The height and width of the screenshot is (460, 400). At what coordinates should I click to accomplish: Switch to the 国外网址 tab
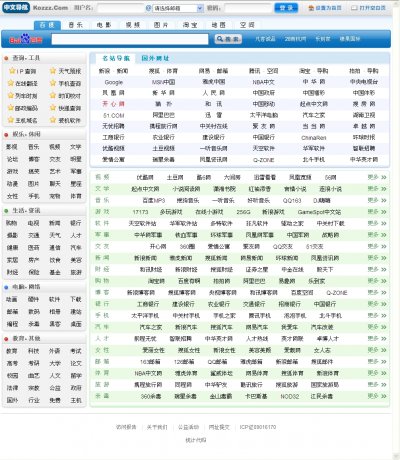155,58
